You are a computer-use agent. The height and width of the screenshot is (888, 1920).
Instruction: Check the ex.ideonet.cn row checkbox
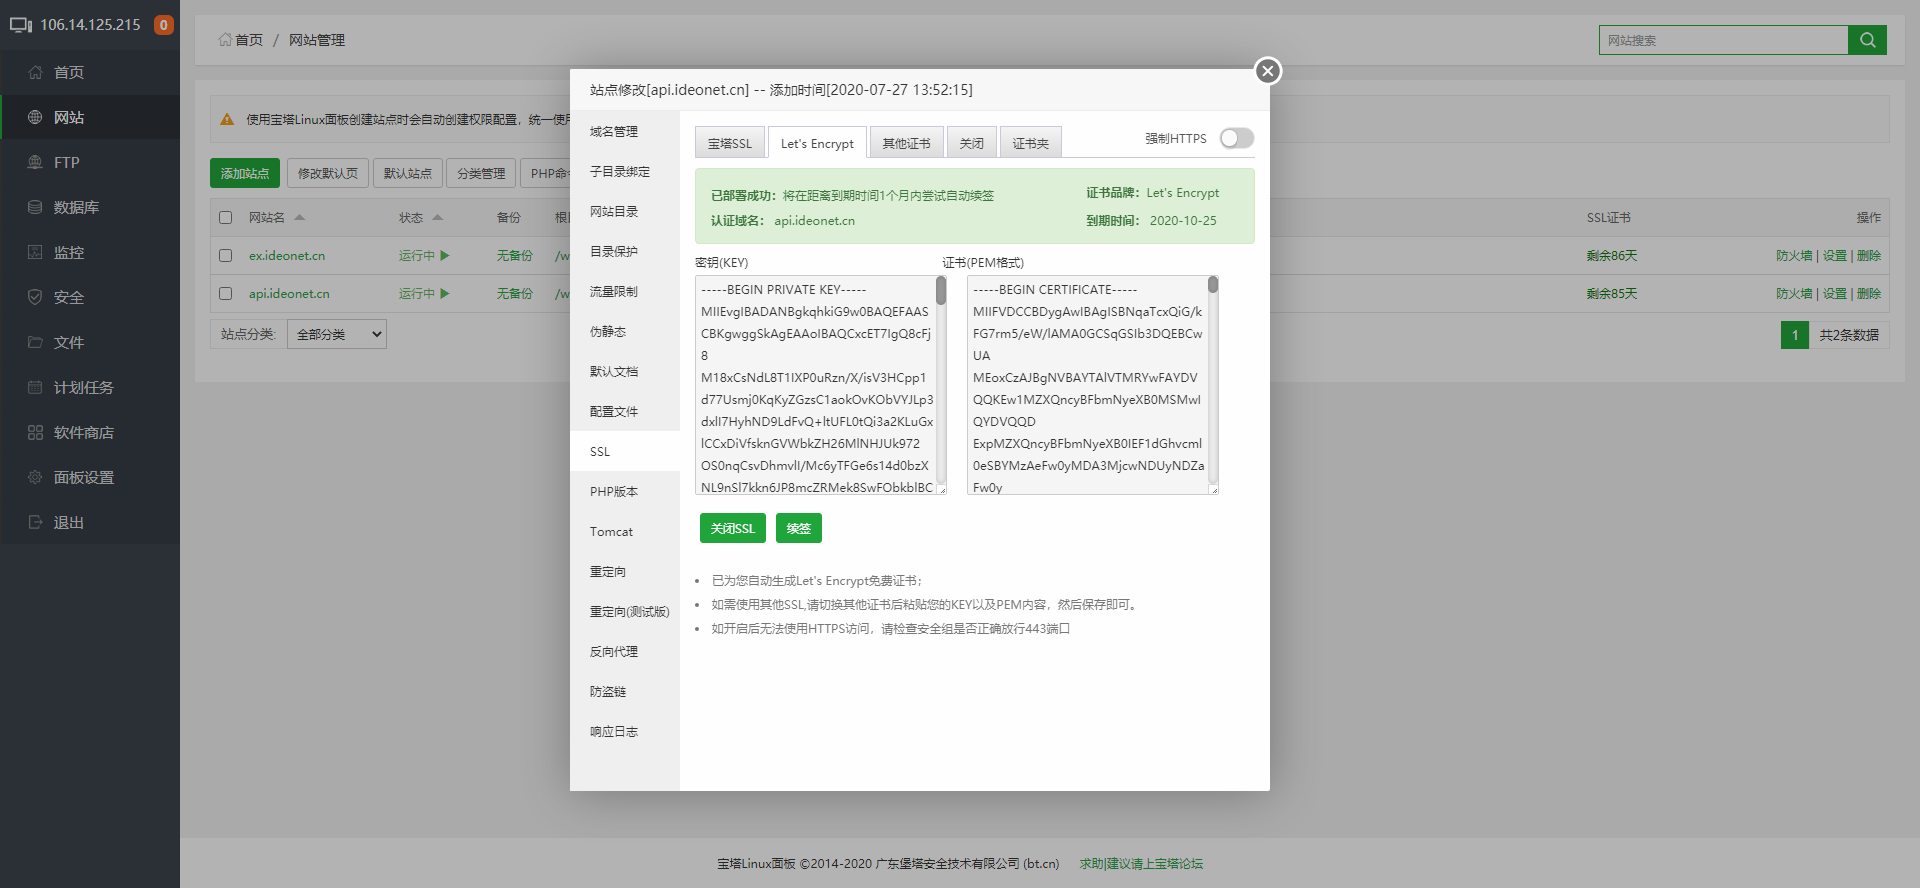coord(226,256)
